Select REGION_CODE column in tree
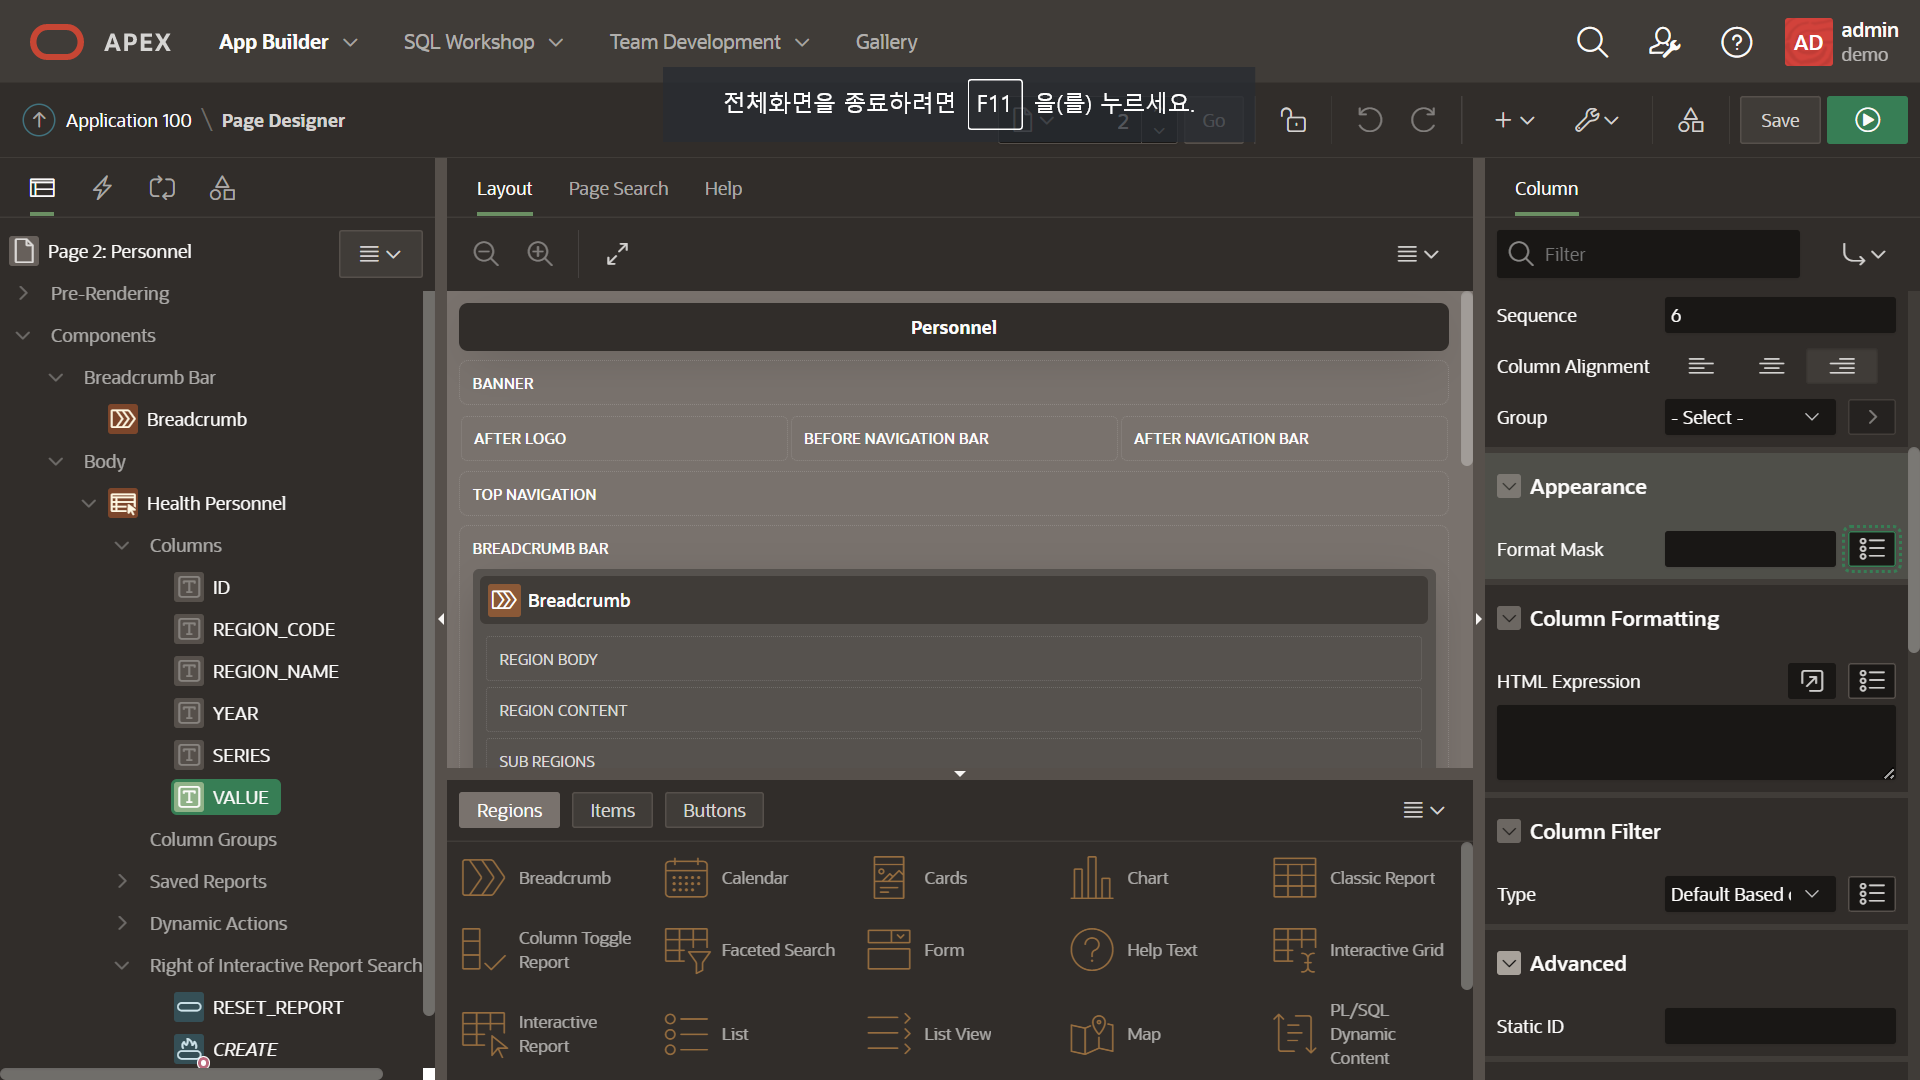The width and height of the screenshot is (1920, 1080). tap(273, 629)
